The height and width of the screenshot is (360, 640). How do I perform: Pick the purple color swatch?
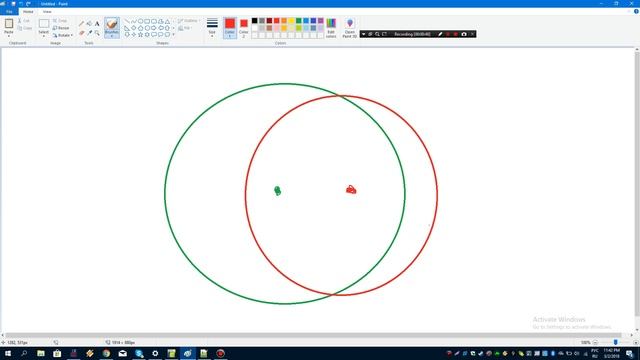coord(320,21)
